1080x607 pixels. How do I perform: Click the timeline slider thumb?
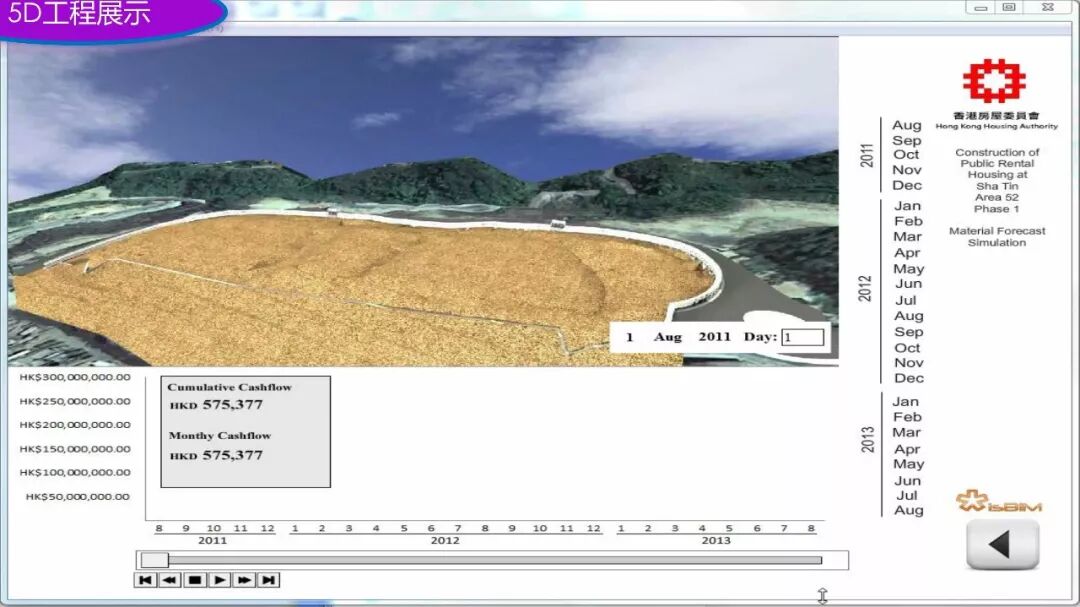click(x=155, y=560)
